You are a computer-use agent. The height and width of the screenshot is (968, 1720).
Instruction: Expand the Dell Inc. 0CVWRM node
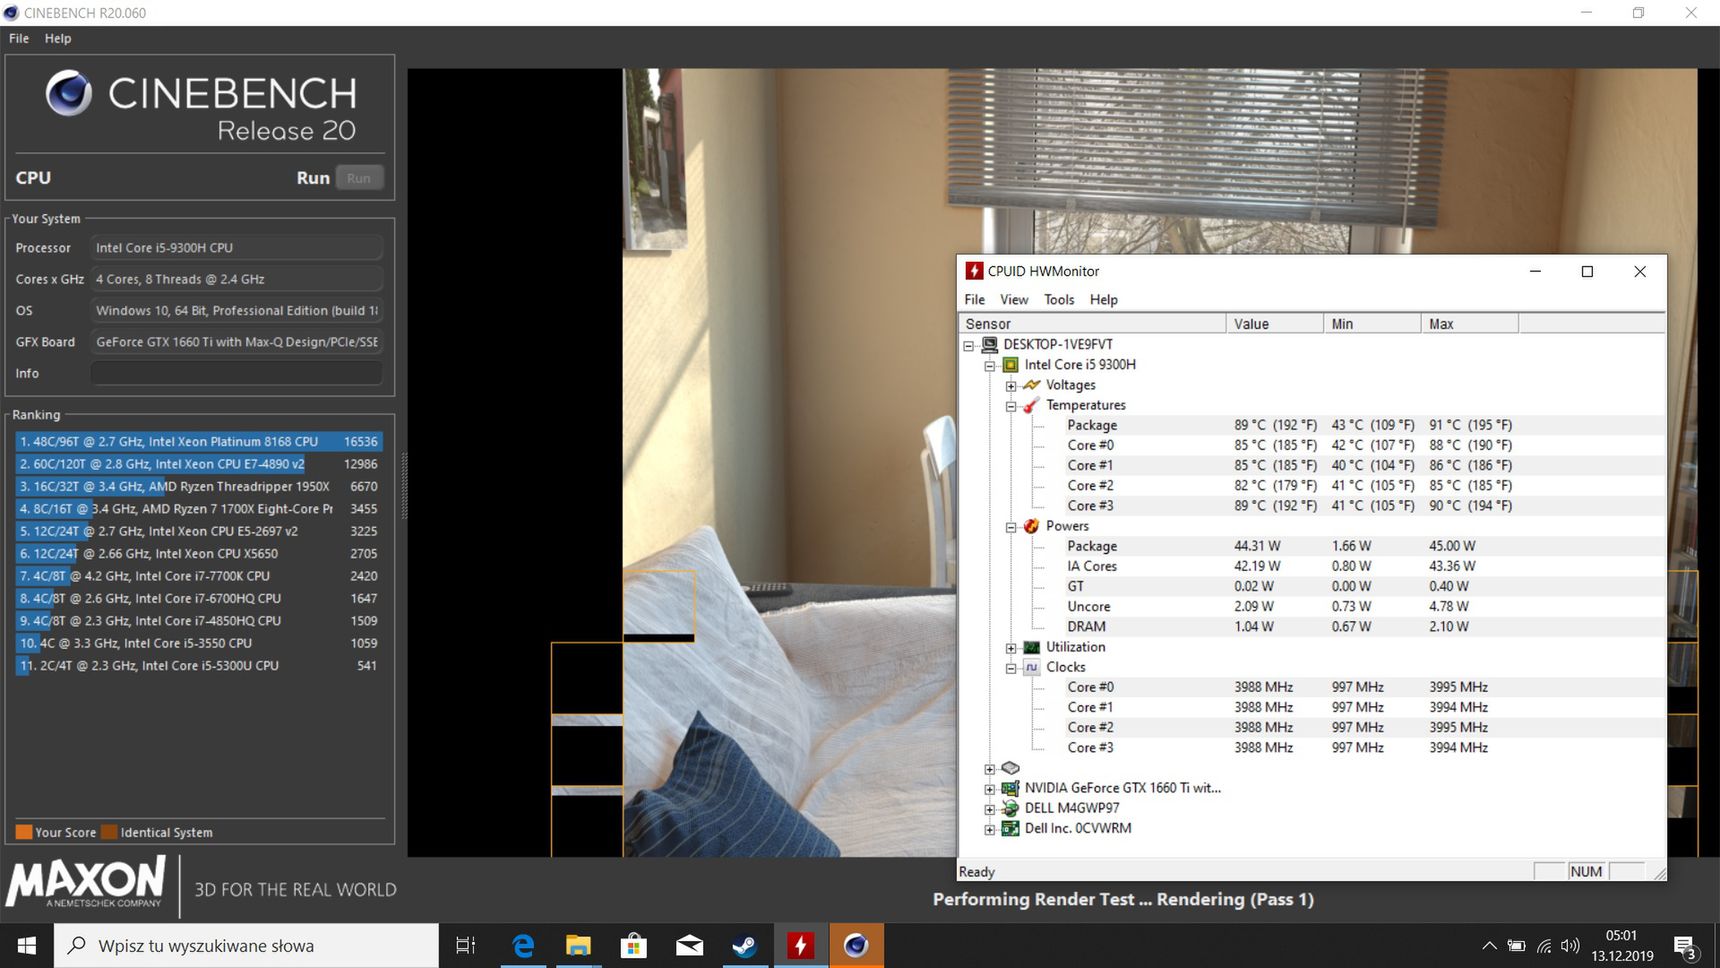[x=989, y=829]
